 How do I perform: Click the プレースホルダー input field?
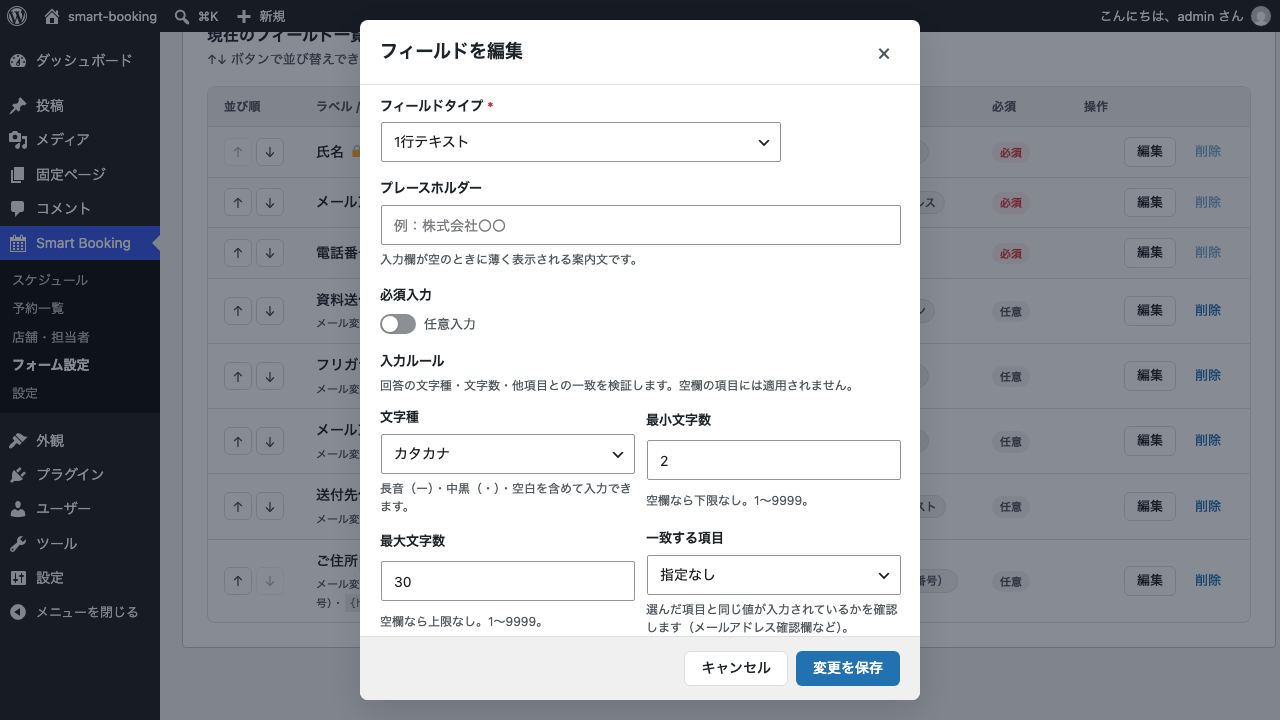coord(640,225)
